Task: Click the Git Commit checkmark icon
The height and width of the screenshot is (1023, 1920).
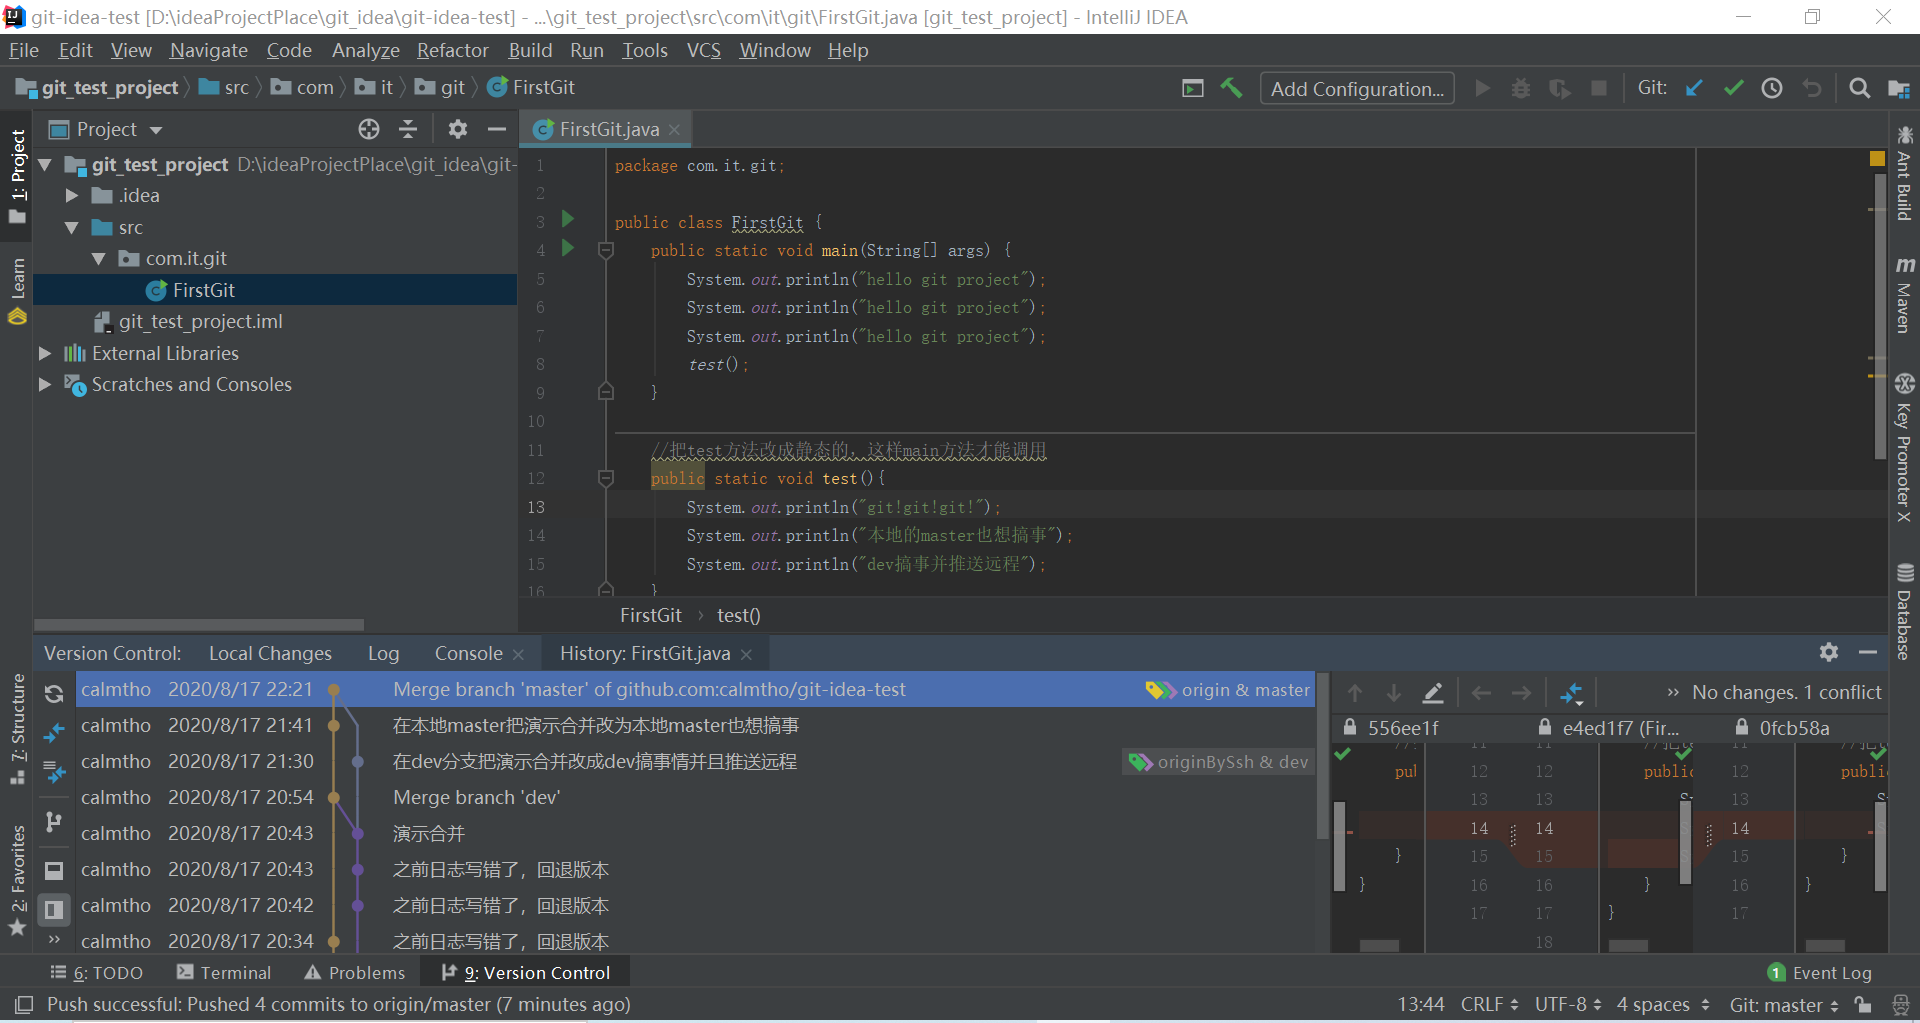Action: tap(1733, 88)
